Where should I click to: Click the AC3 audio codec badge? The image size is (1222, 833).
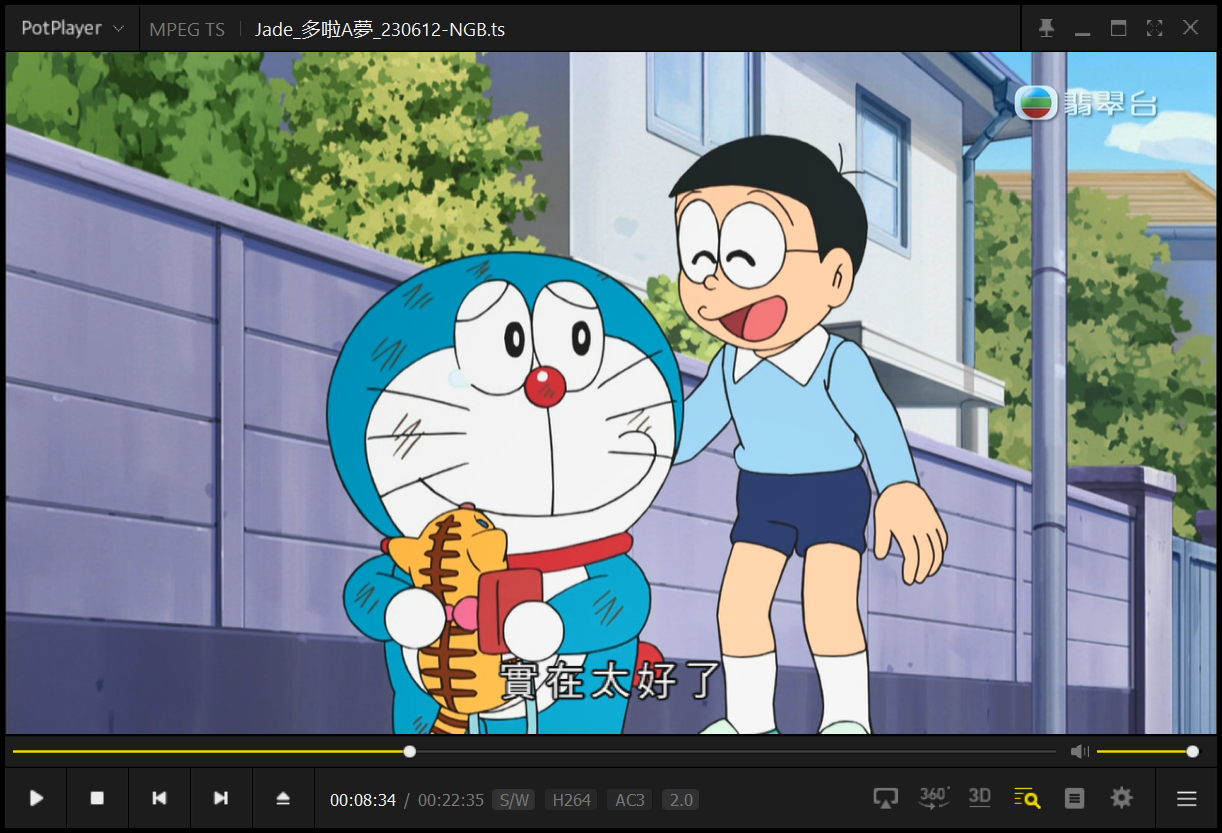pos(630,800)
